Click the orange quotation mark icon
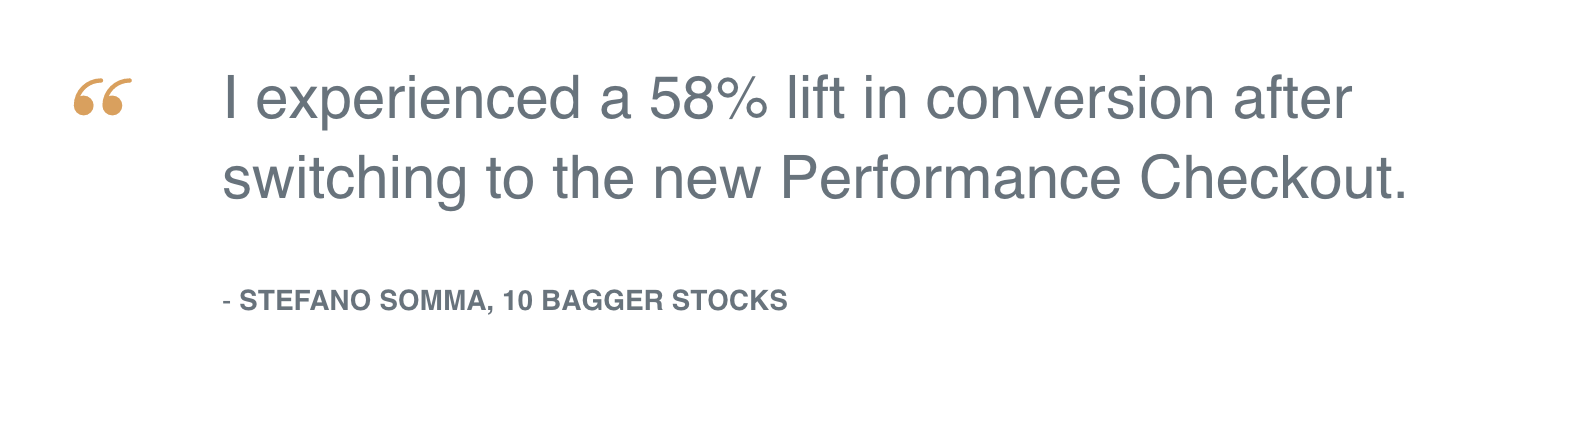1592x426 pixels. 102,97
